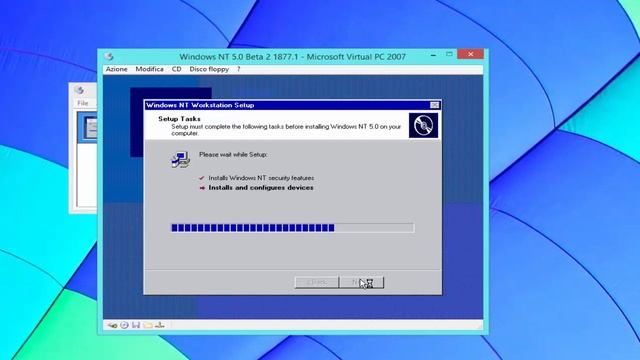Open the Modifica menu
This screenshot has width=640, height=360.
point(149,69)
